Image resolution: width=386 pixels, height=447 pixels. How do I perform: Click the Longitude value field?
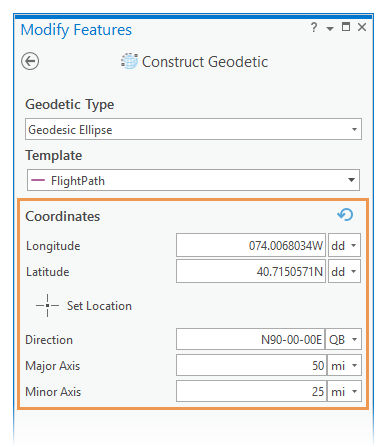251,245
